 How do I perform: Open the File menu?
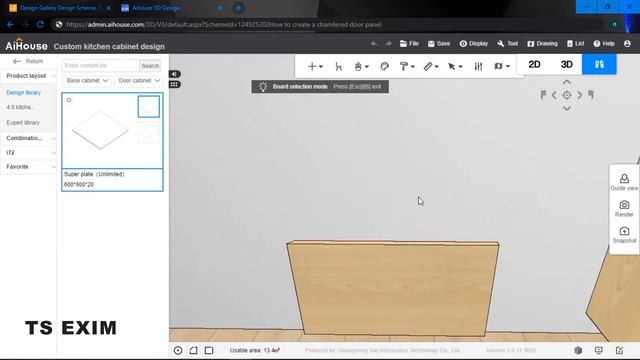pos(409,44)
